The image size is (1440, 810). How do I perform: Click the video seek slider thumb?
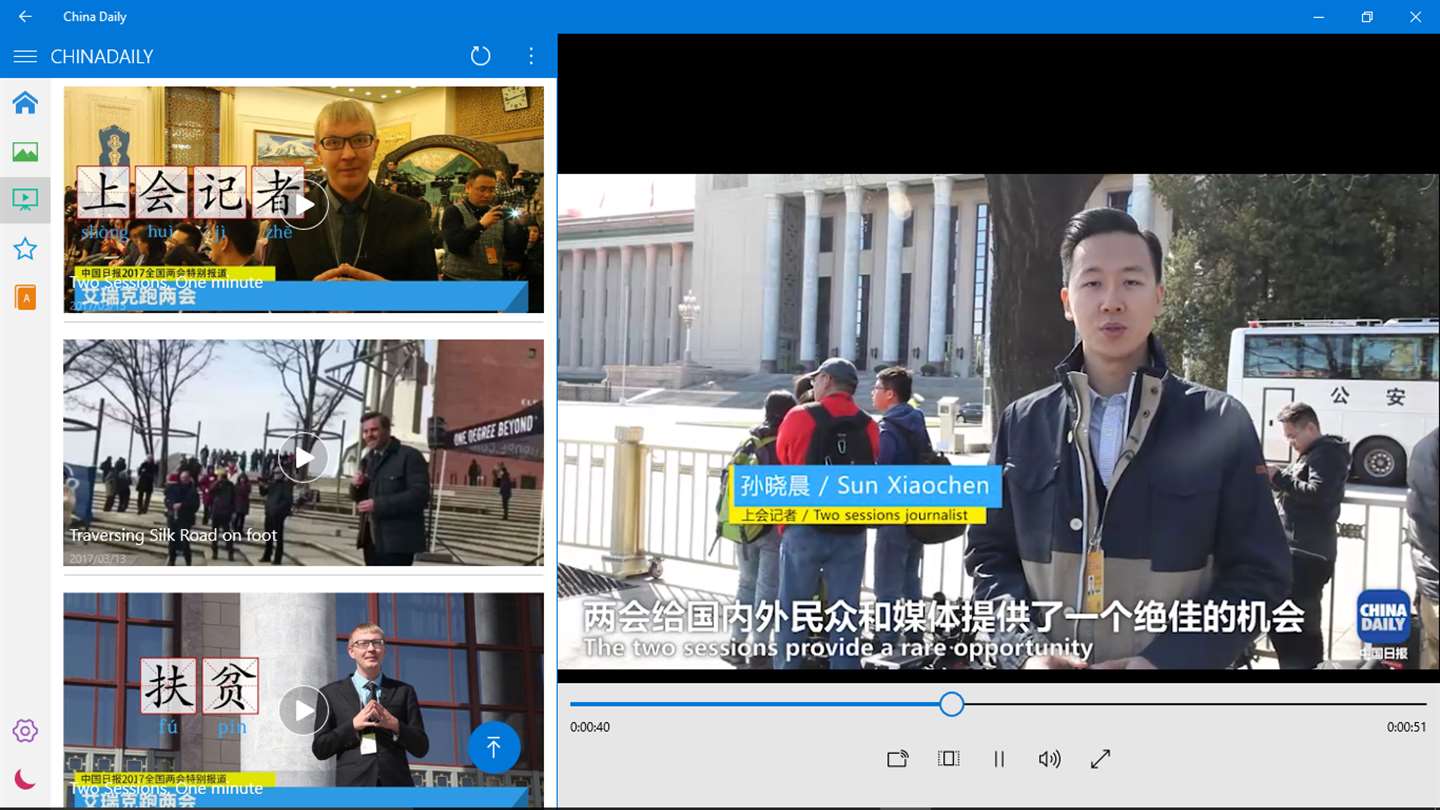tap(951, 704)
